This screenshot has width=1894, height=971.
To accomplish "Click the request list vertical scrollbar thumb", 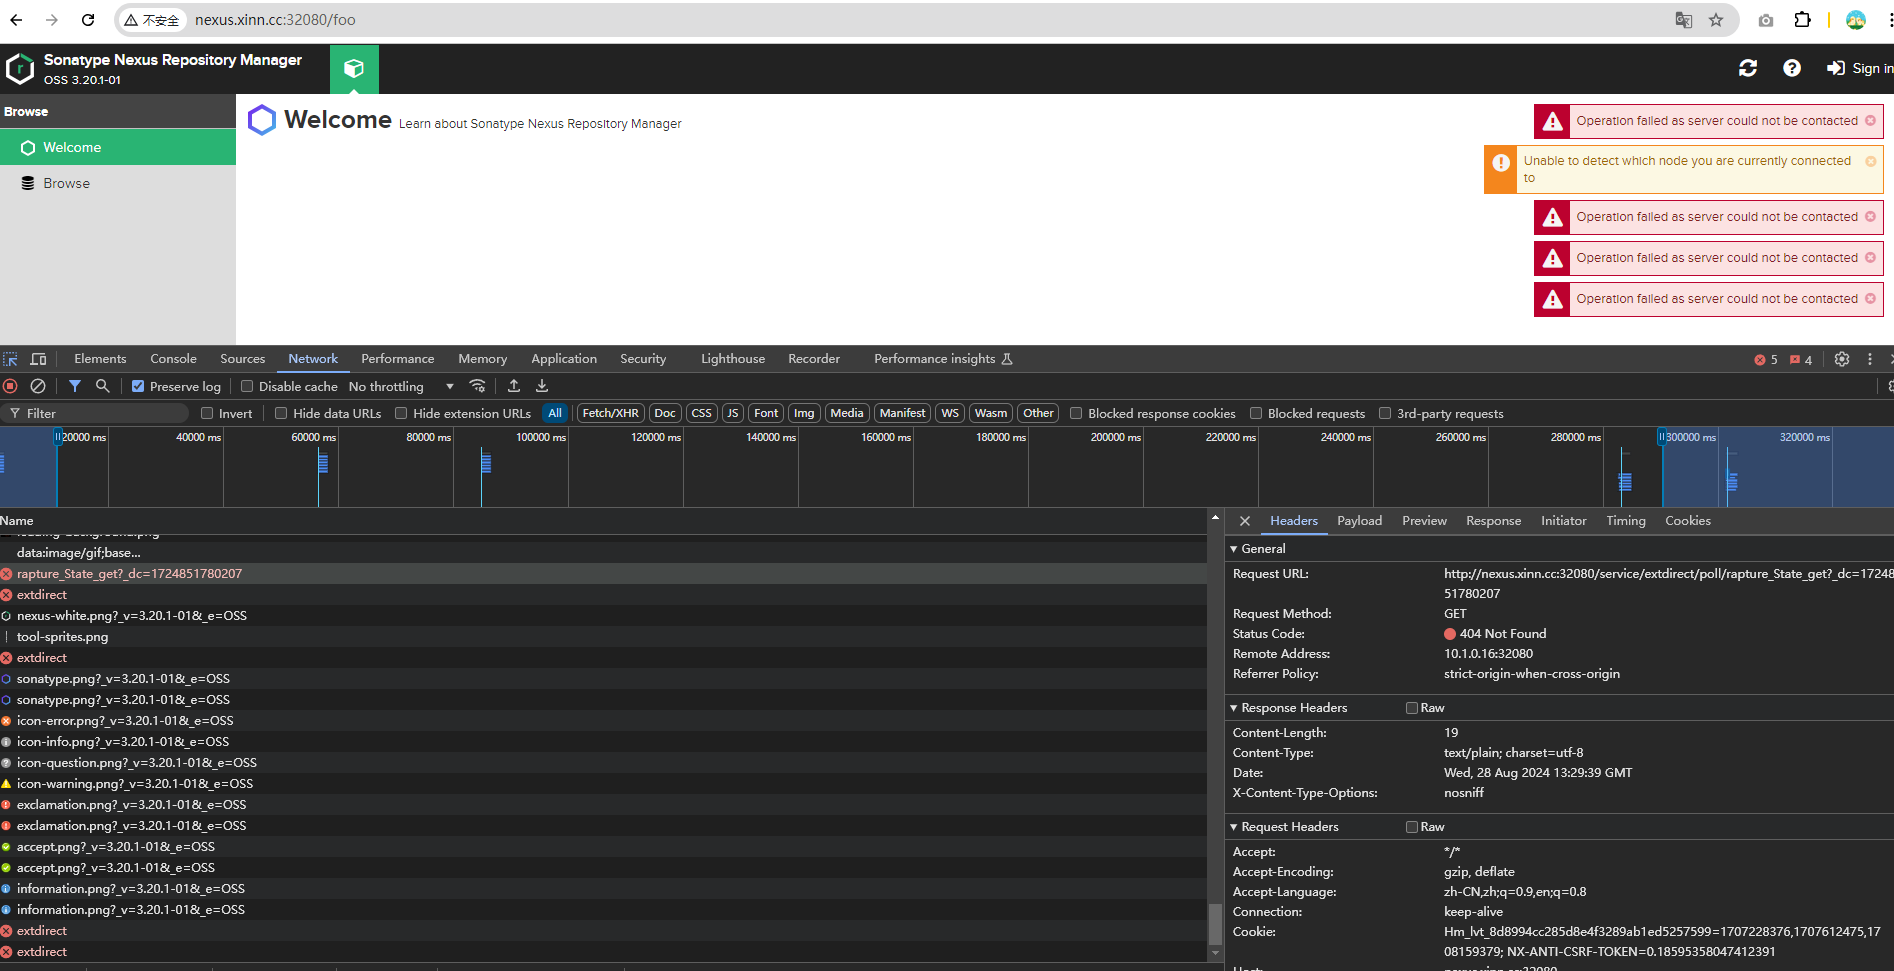I will [x=1215, y=924].
